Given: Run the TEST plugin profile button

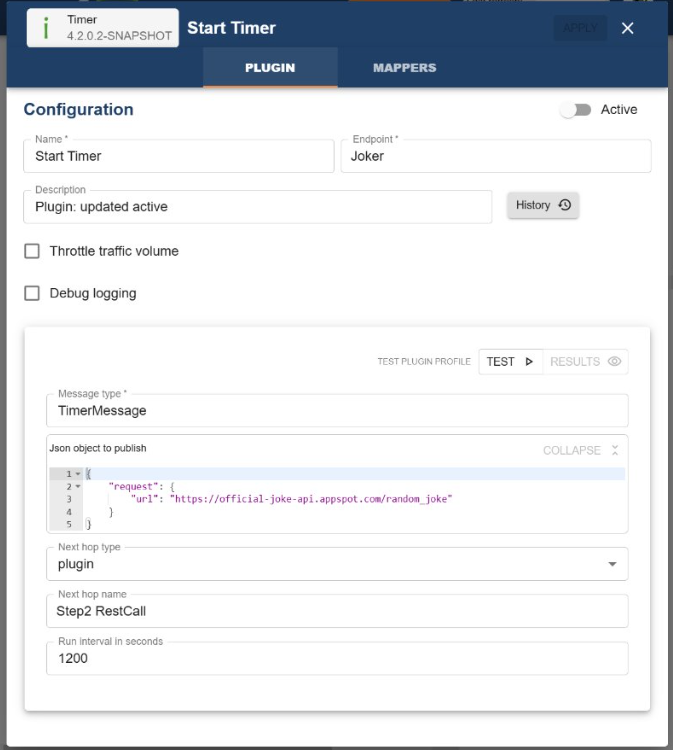Looking at the screenshot, I should pyautogui.click(x=510, y=362).
